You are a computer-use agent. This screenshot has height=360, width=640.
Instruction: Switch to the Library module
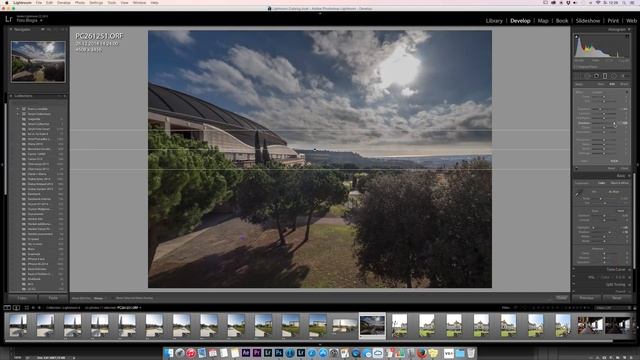494,20
